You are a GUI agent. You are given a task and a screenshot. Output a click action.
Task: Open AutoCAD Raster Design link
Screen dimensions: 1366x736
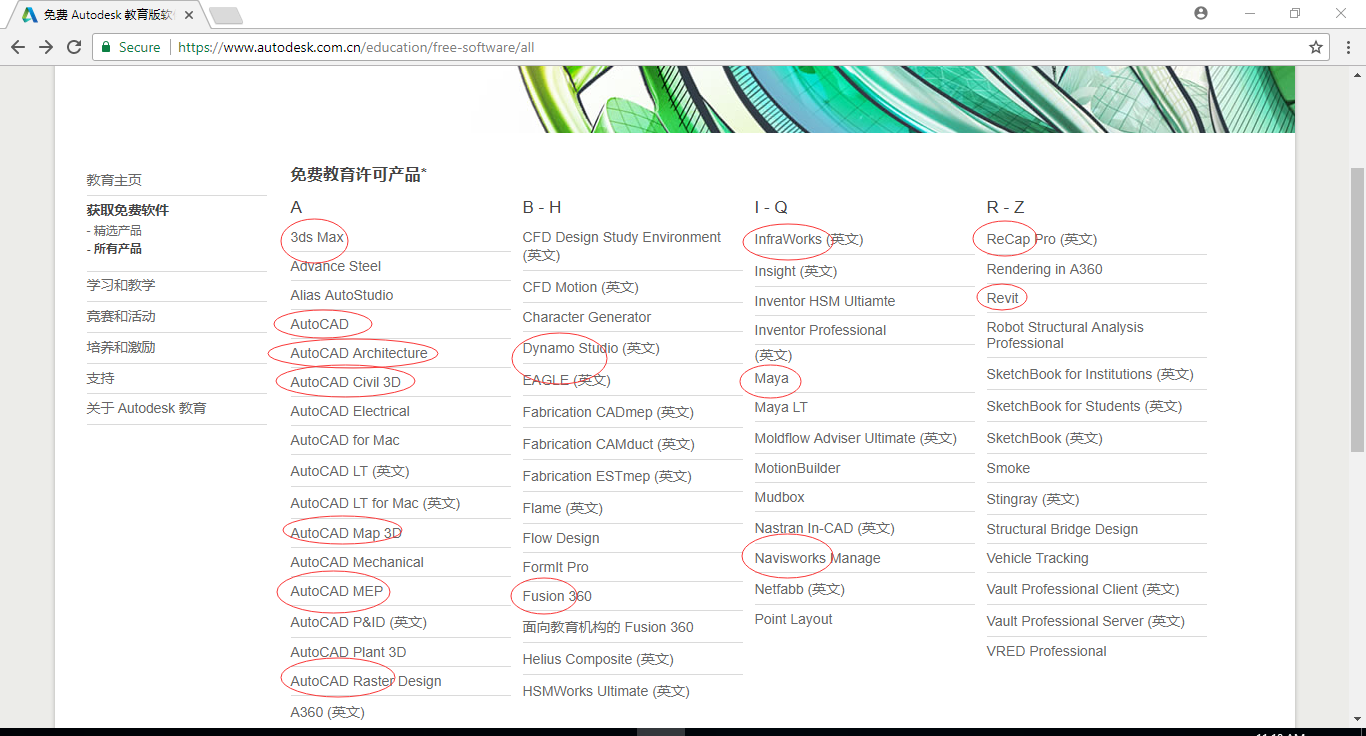366,681
